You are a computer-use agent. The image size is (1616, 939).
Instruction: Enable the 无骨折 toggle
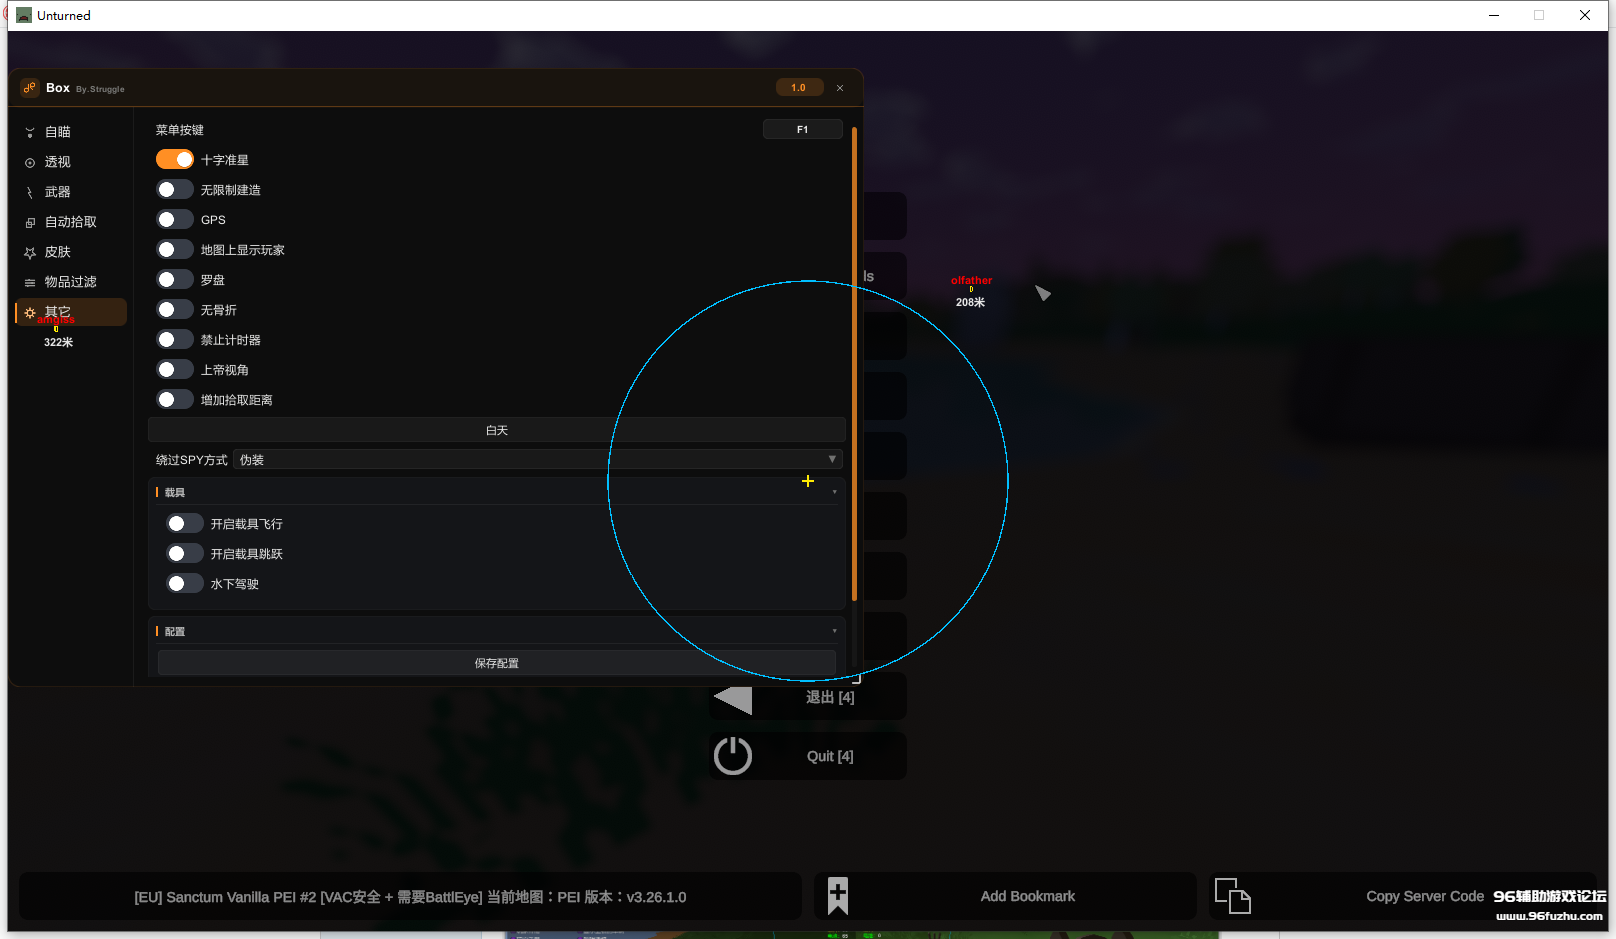175,310
